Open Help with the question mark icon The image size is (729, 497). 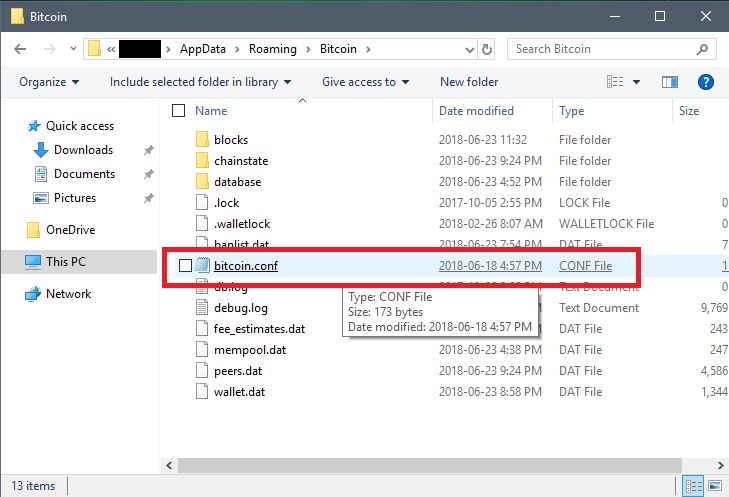tap(705, 82)
